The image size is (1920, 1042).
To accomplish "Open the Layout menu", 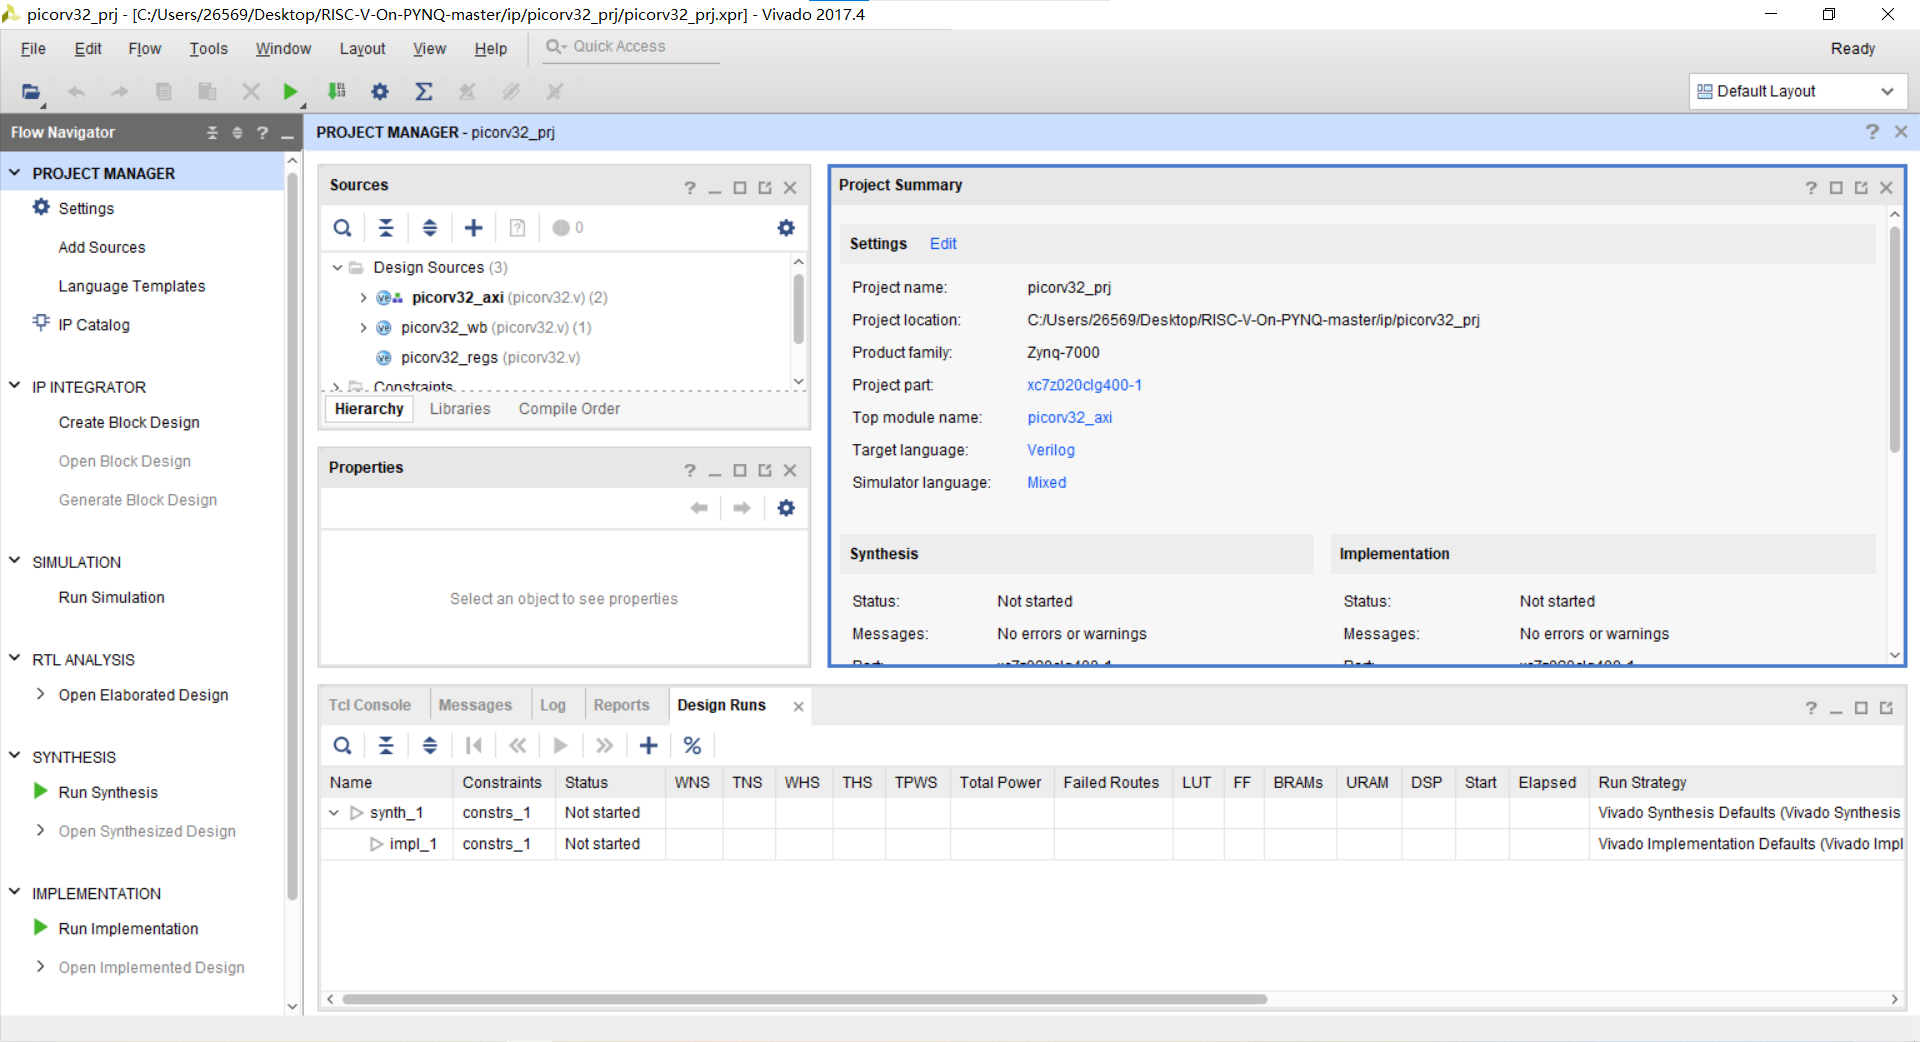I will tap(362, 48).
